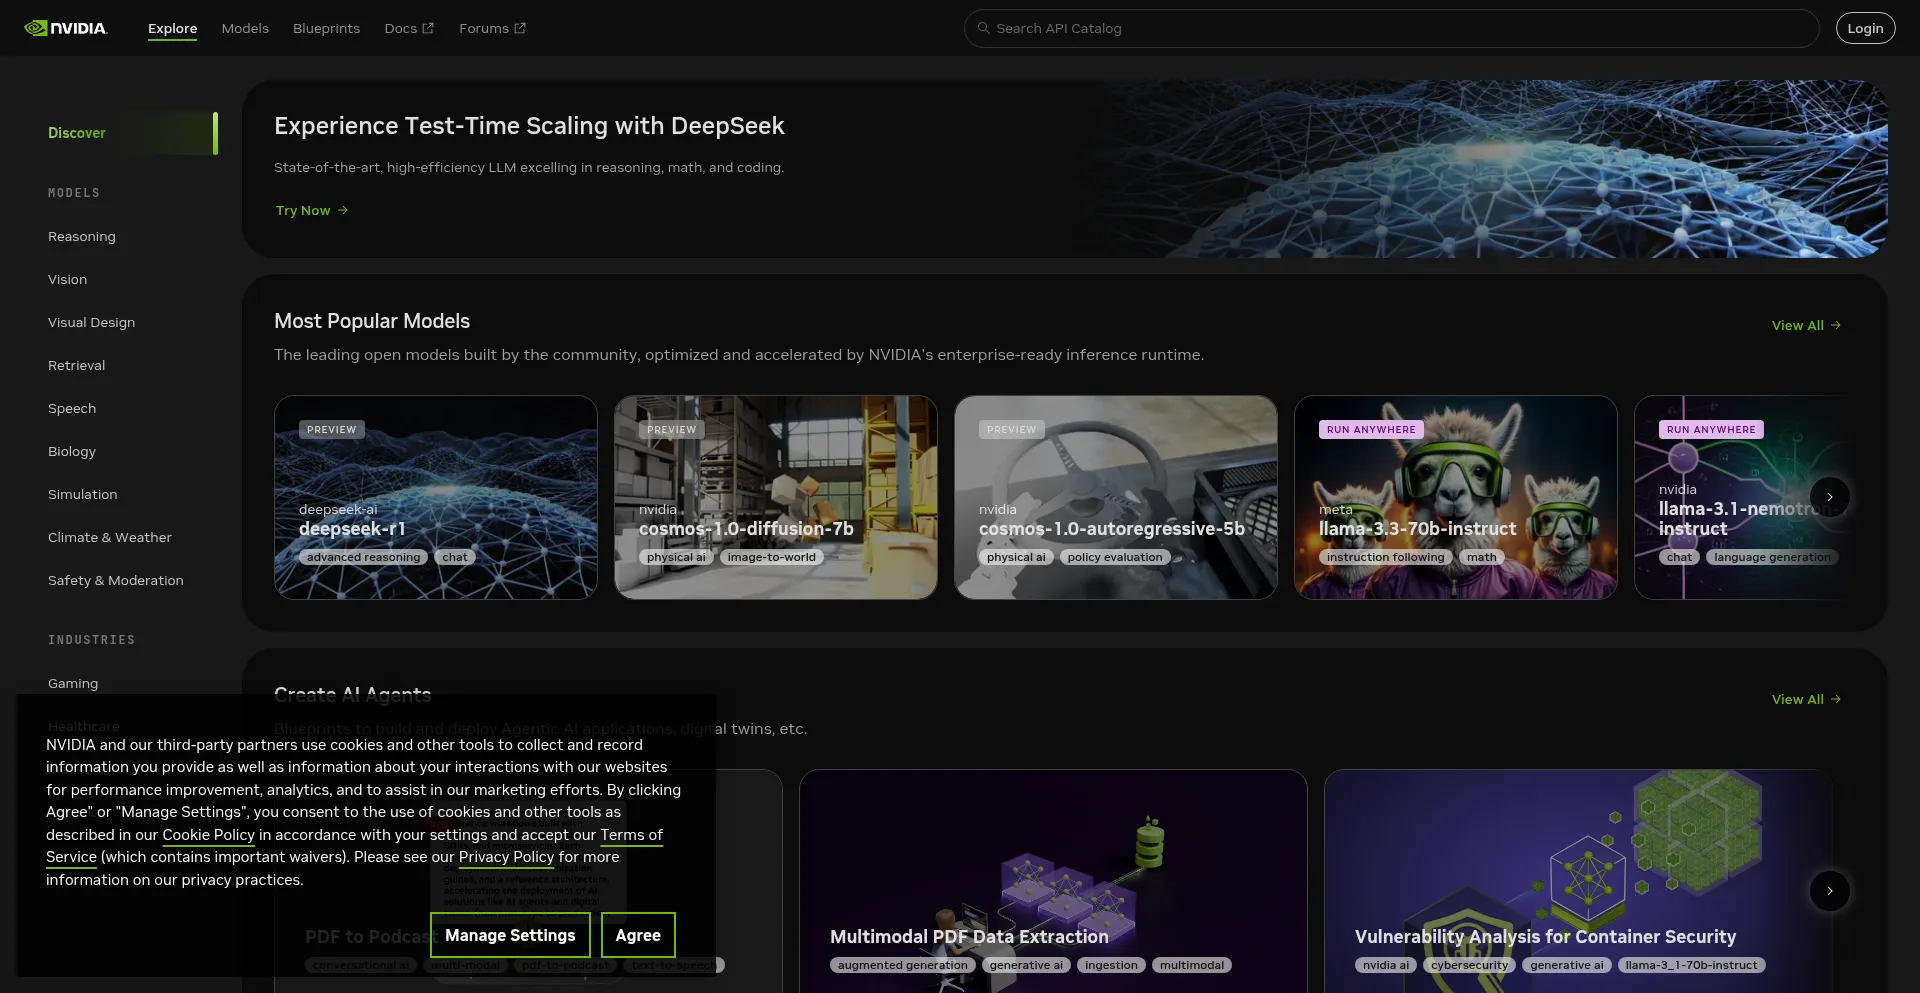This screenshot has height=993, width=1920.
Task: Open the Blueprints tab
Action: point(326,28)
